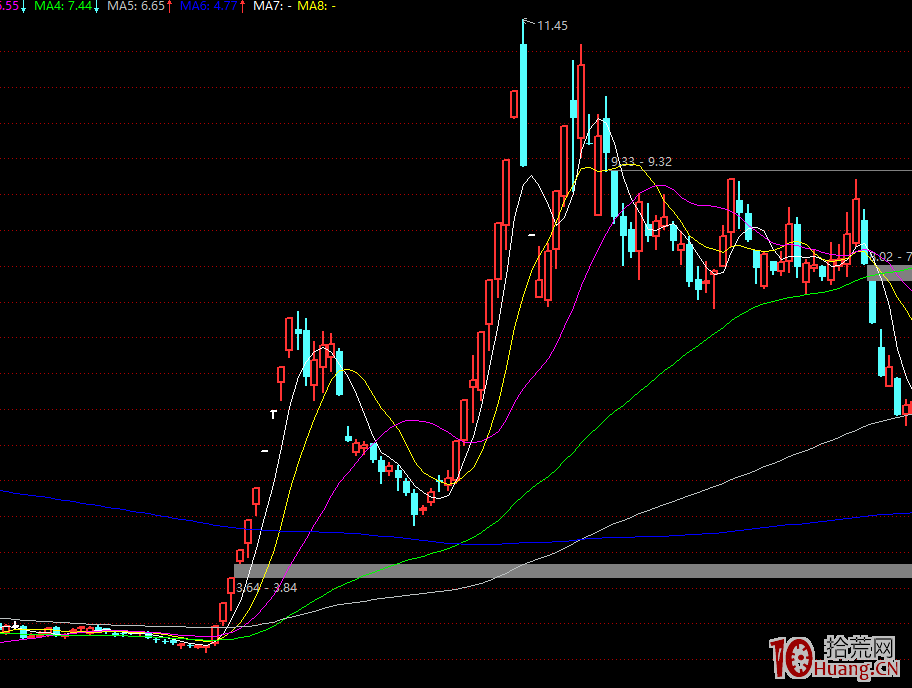Click the MA5: 6.65 indicator label
Viewport: 912px width, 688px height.
coord(135,6)
